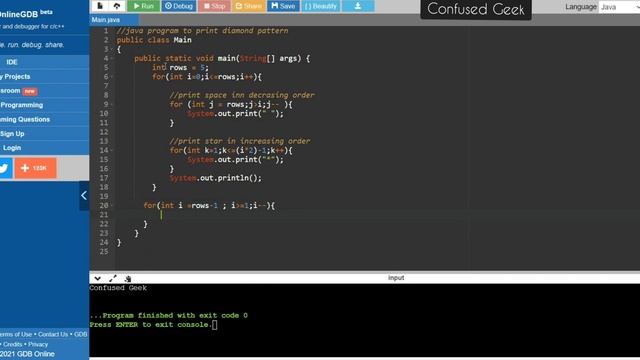Create a new file with the file icon
Viewport: 640px width, 360px height.
(x=100, y=6)
